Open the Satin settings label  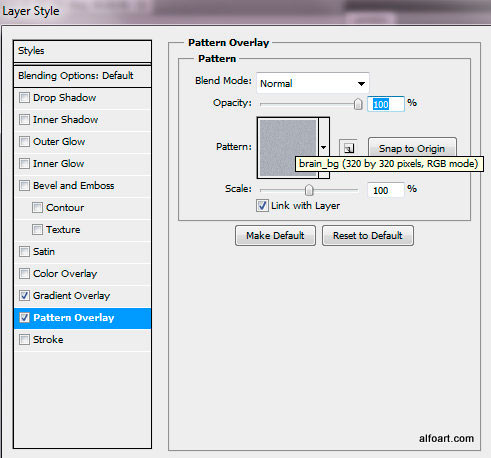[44, 252]
